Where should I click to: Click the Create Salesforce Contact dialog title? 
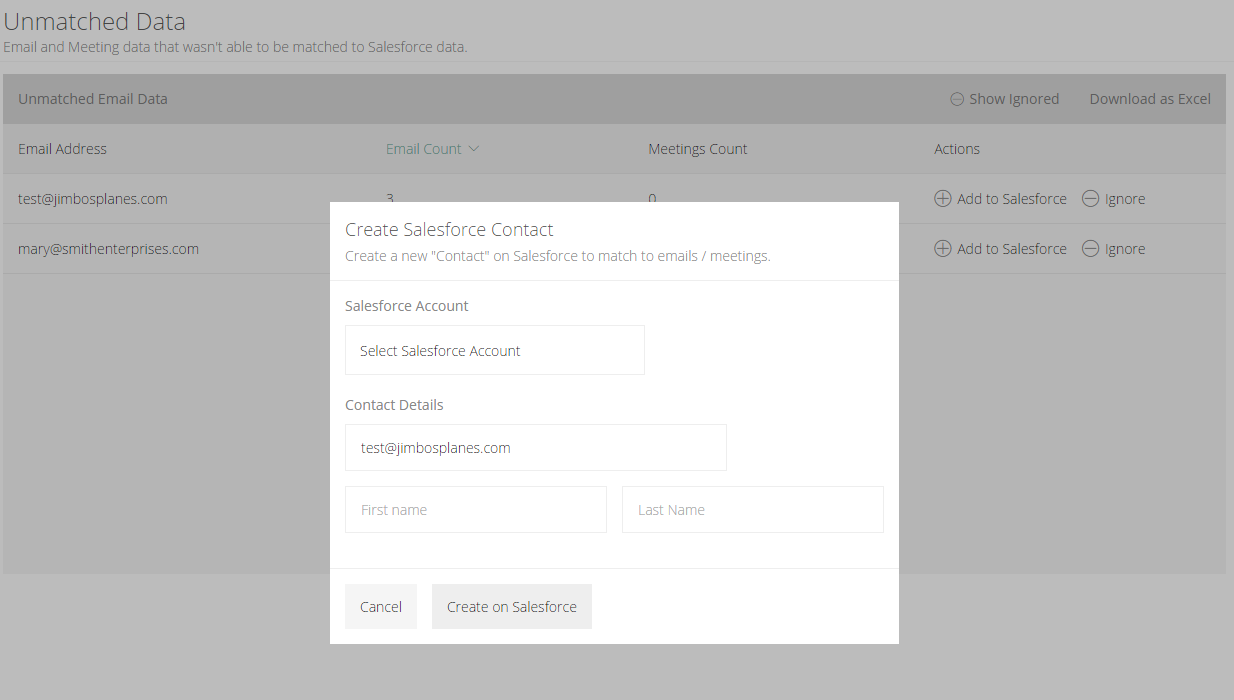click(449, 230)
